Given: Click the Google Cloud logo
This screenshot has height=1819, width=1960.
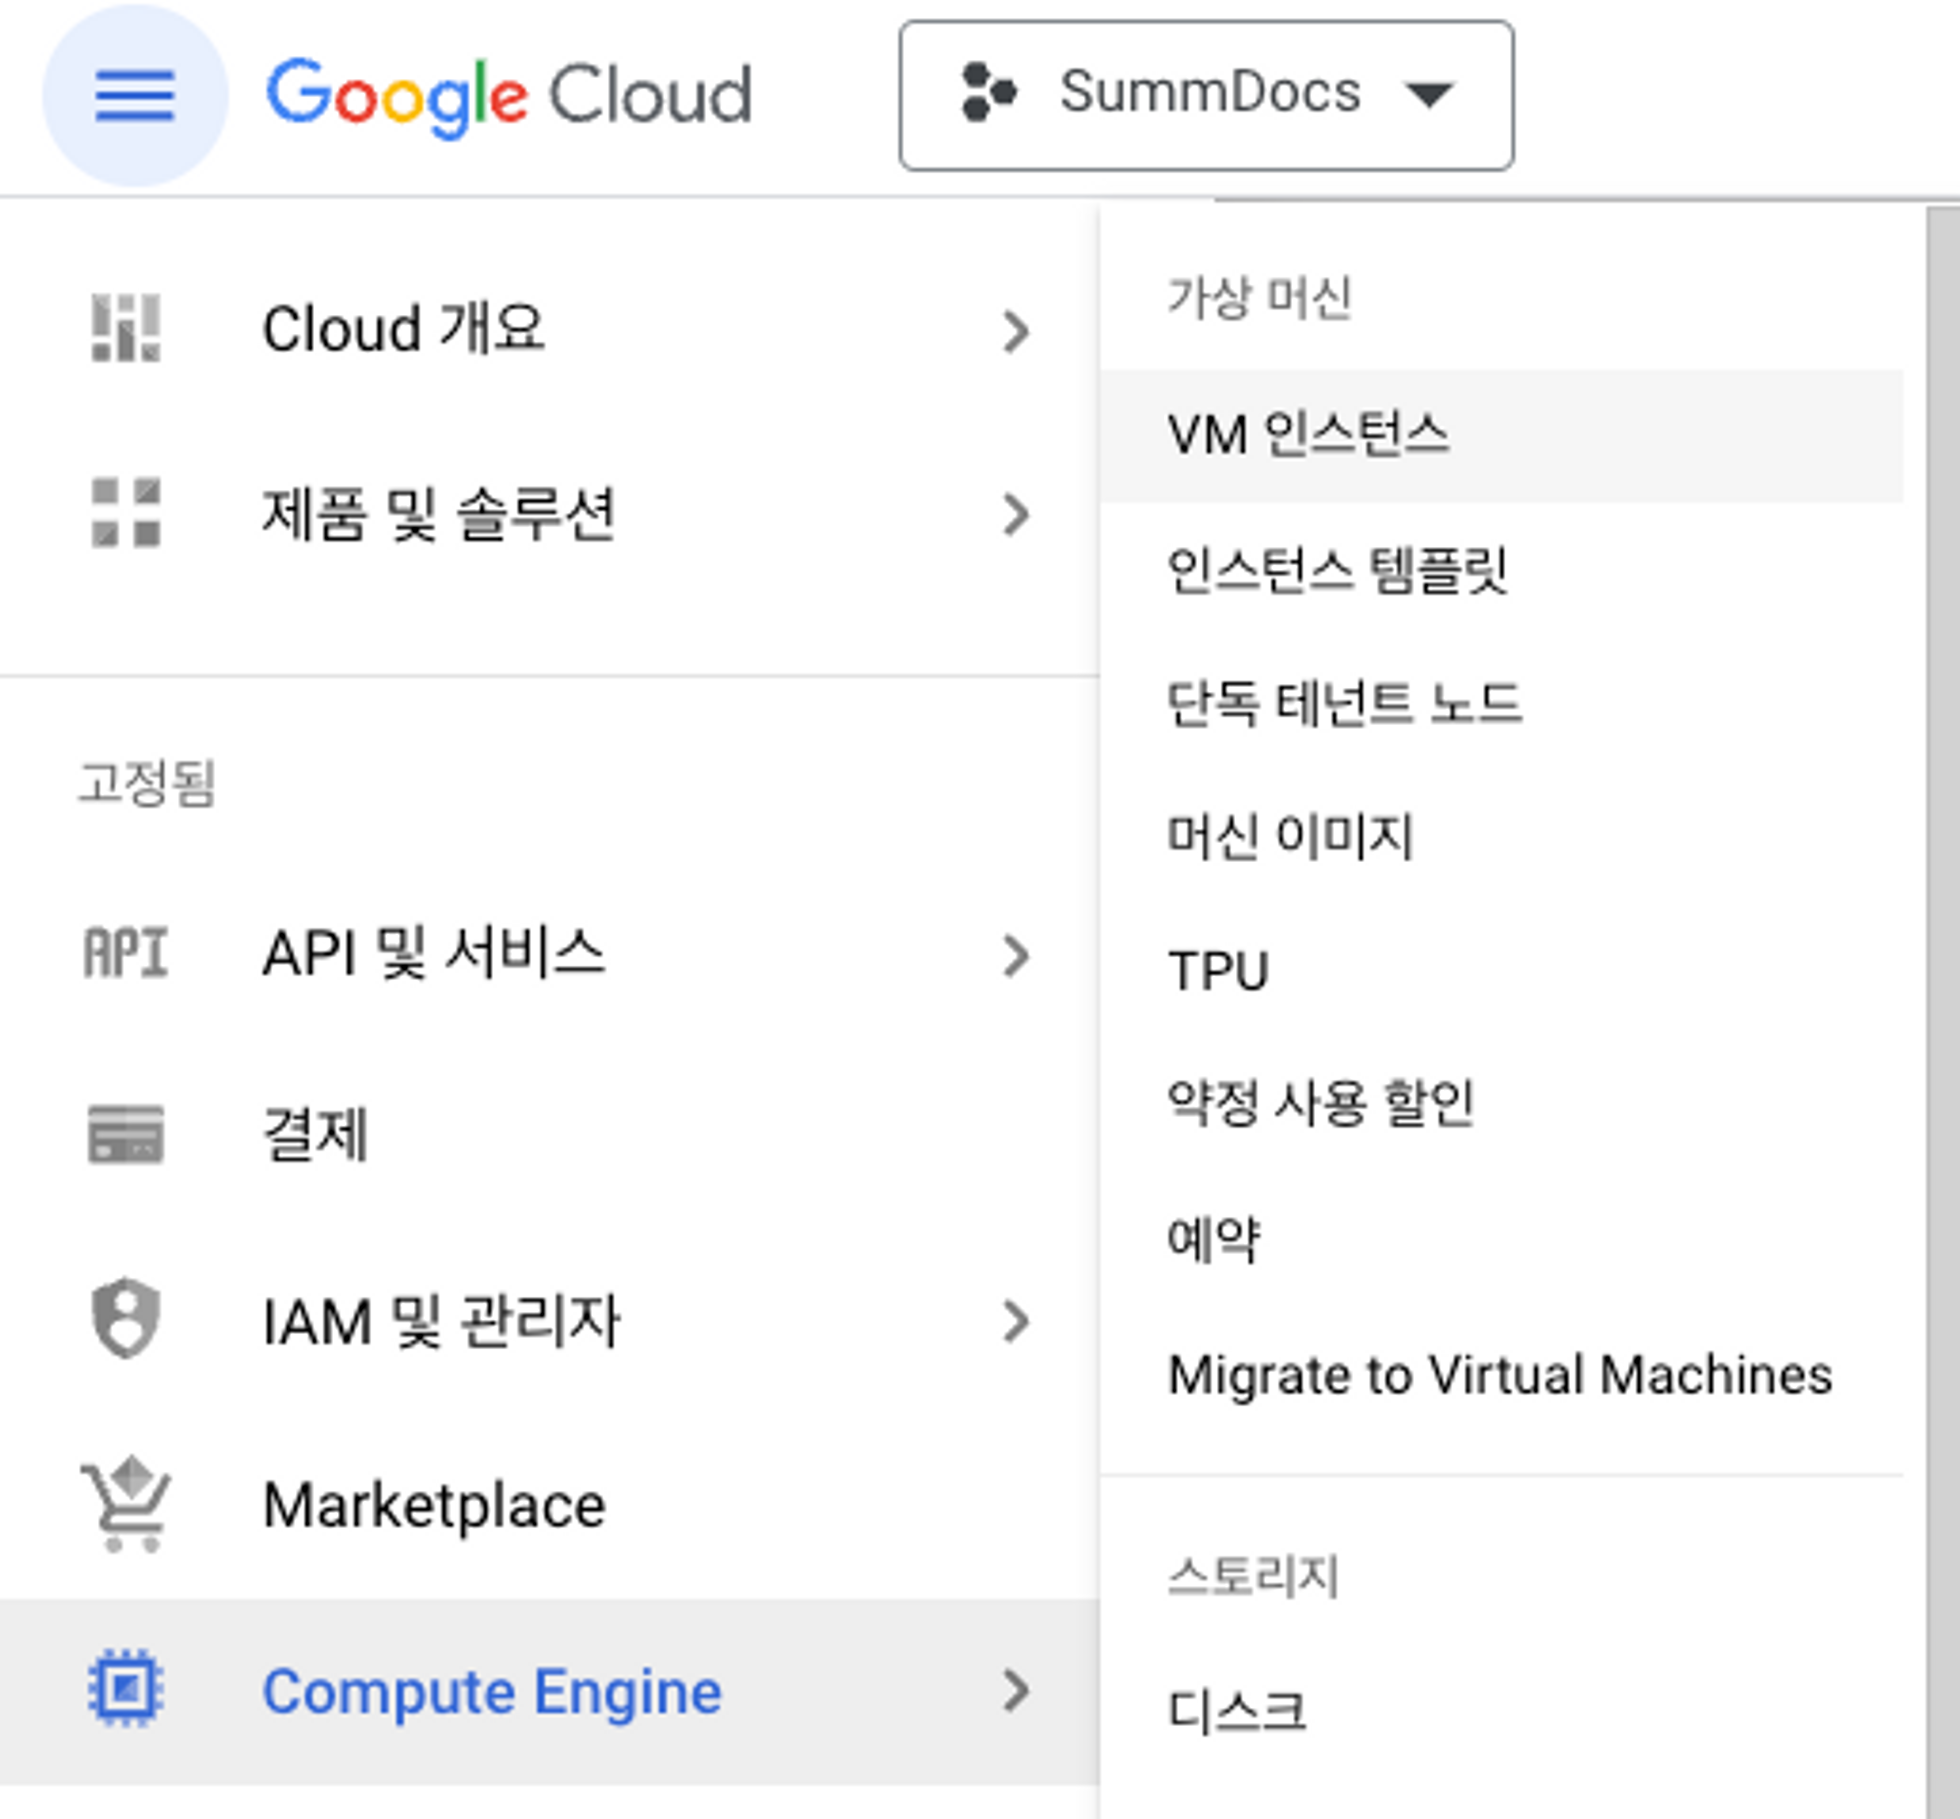Looking at the screenshot, I should point(508,96).
